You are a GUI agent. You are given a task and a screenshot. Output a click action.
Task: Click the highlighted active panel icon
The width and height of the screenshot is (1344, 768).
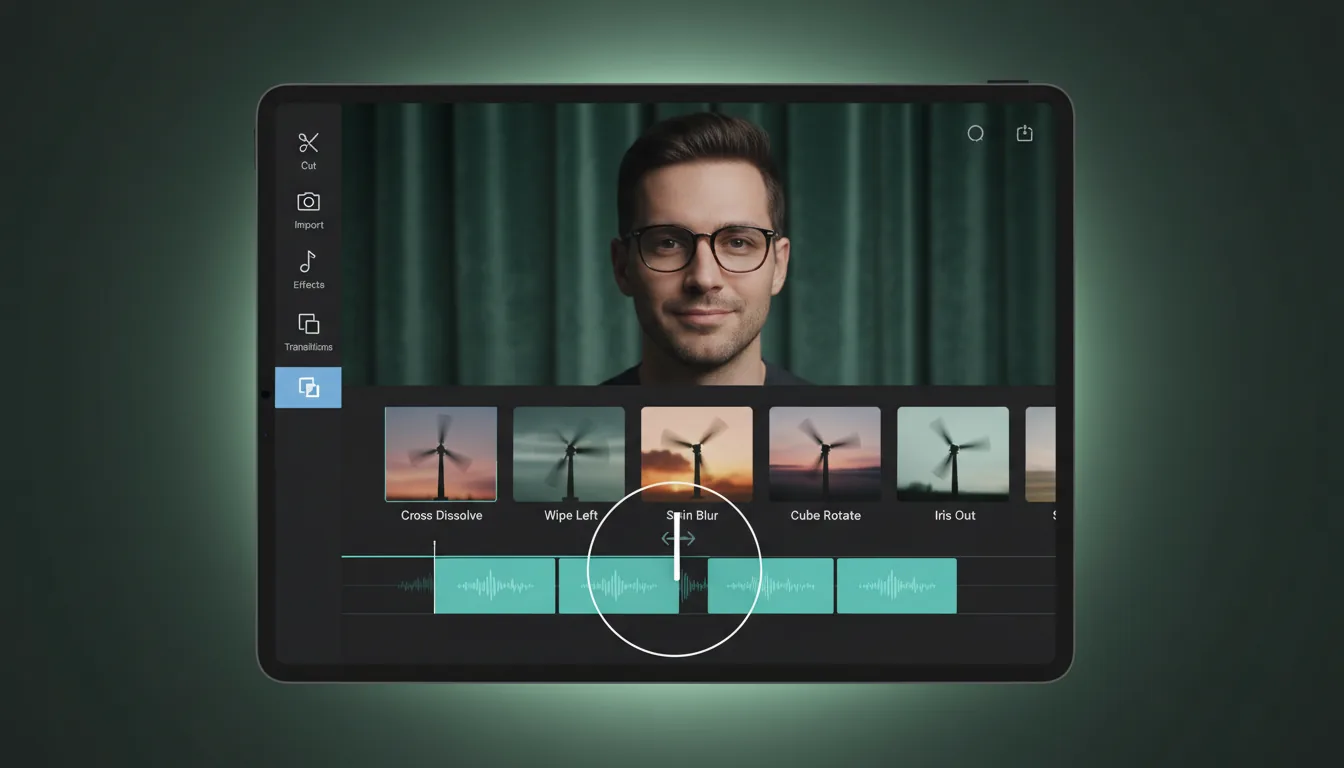pos(308,387)
